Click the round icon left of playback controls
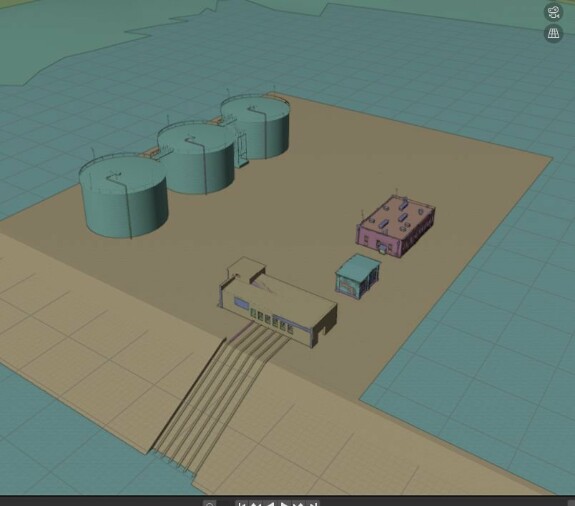Viewport: 575px width, 506px height. [x=209, y=503]
